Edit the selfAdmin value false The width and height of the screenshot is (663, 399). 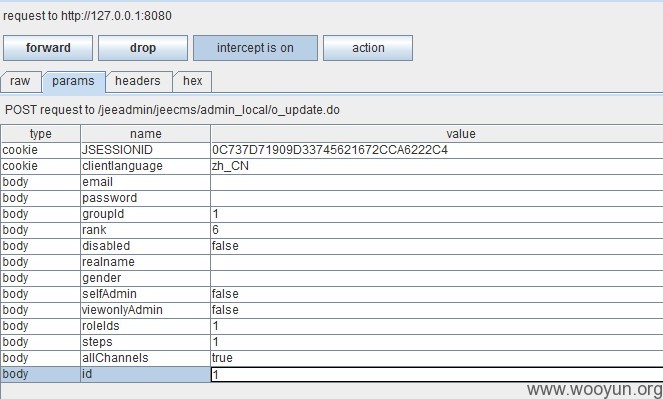437,295
